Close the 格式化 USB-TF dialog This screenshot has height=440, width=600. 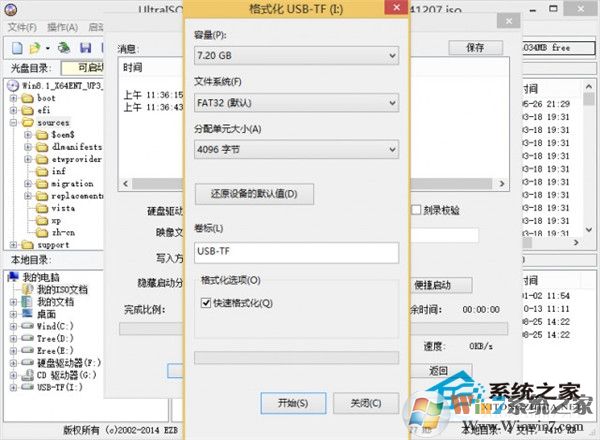397,7
